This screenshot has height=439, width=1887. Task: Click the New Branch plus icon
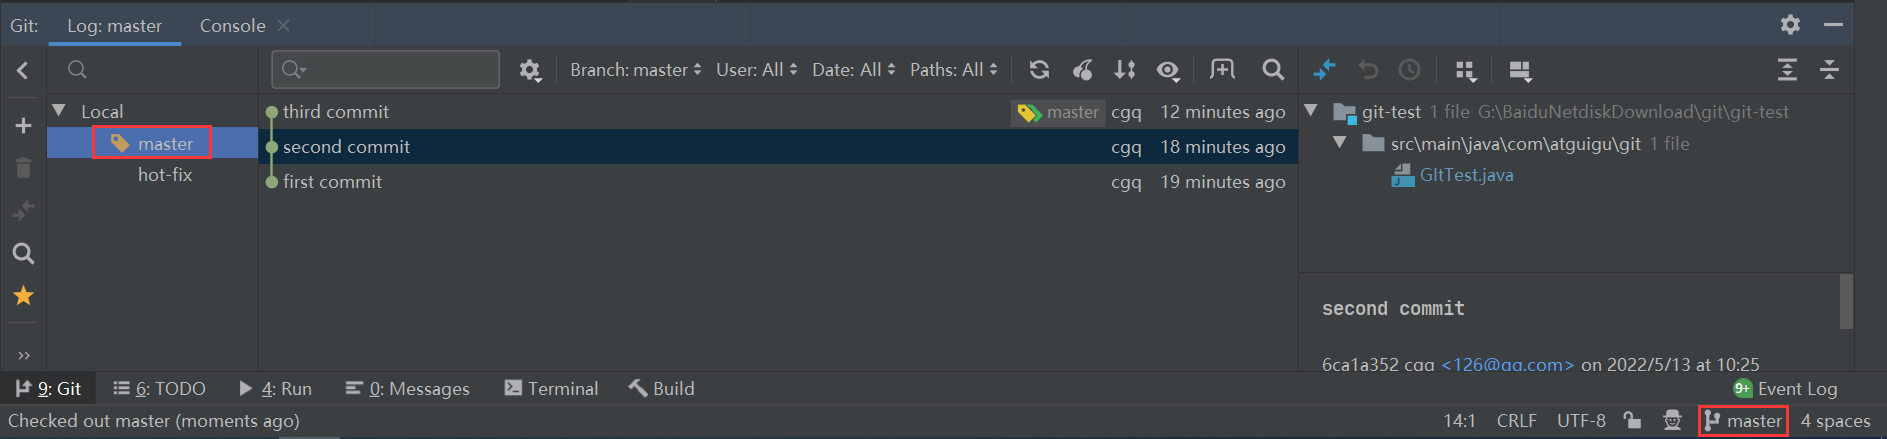pyautogui.click(x=24, y=126)
